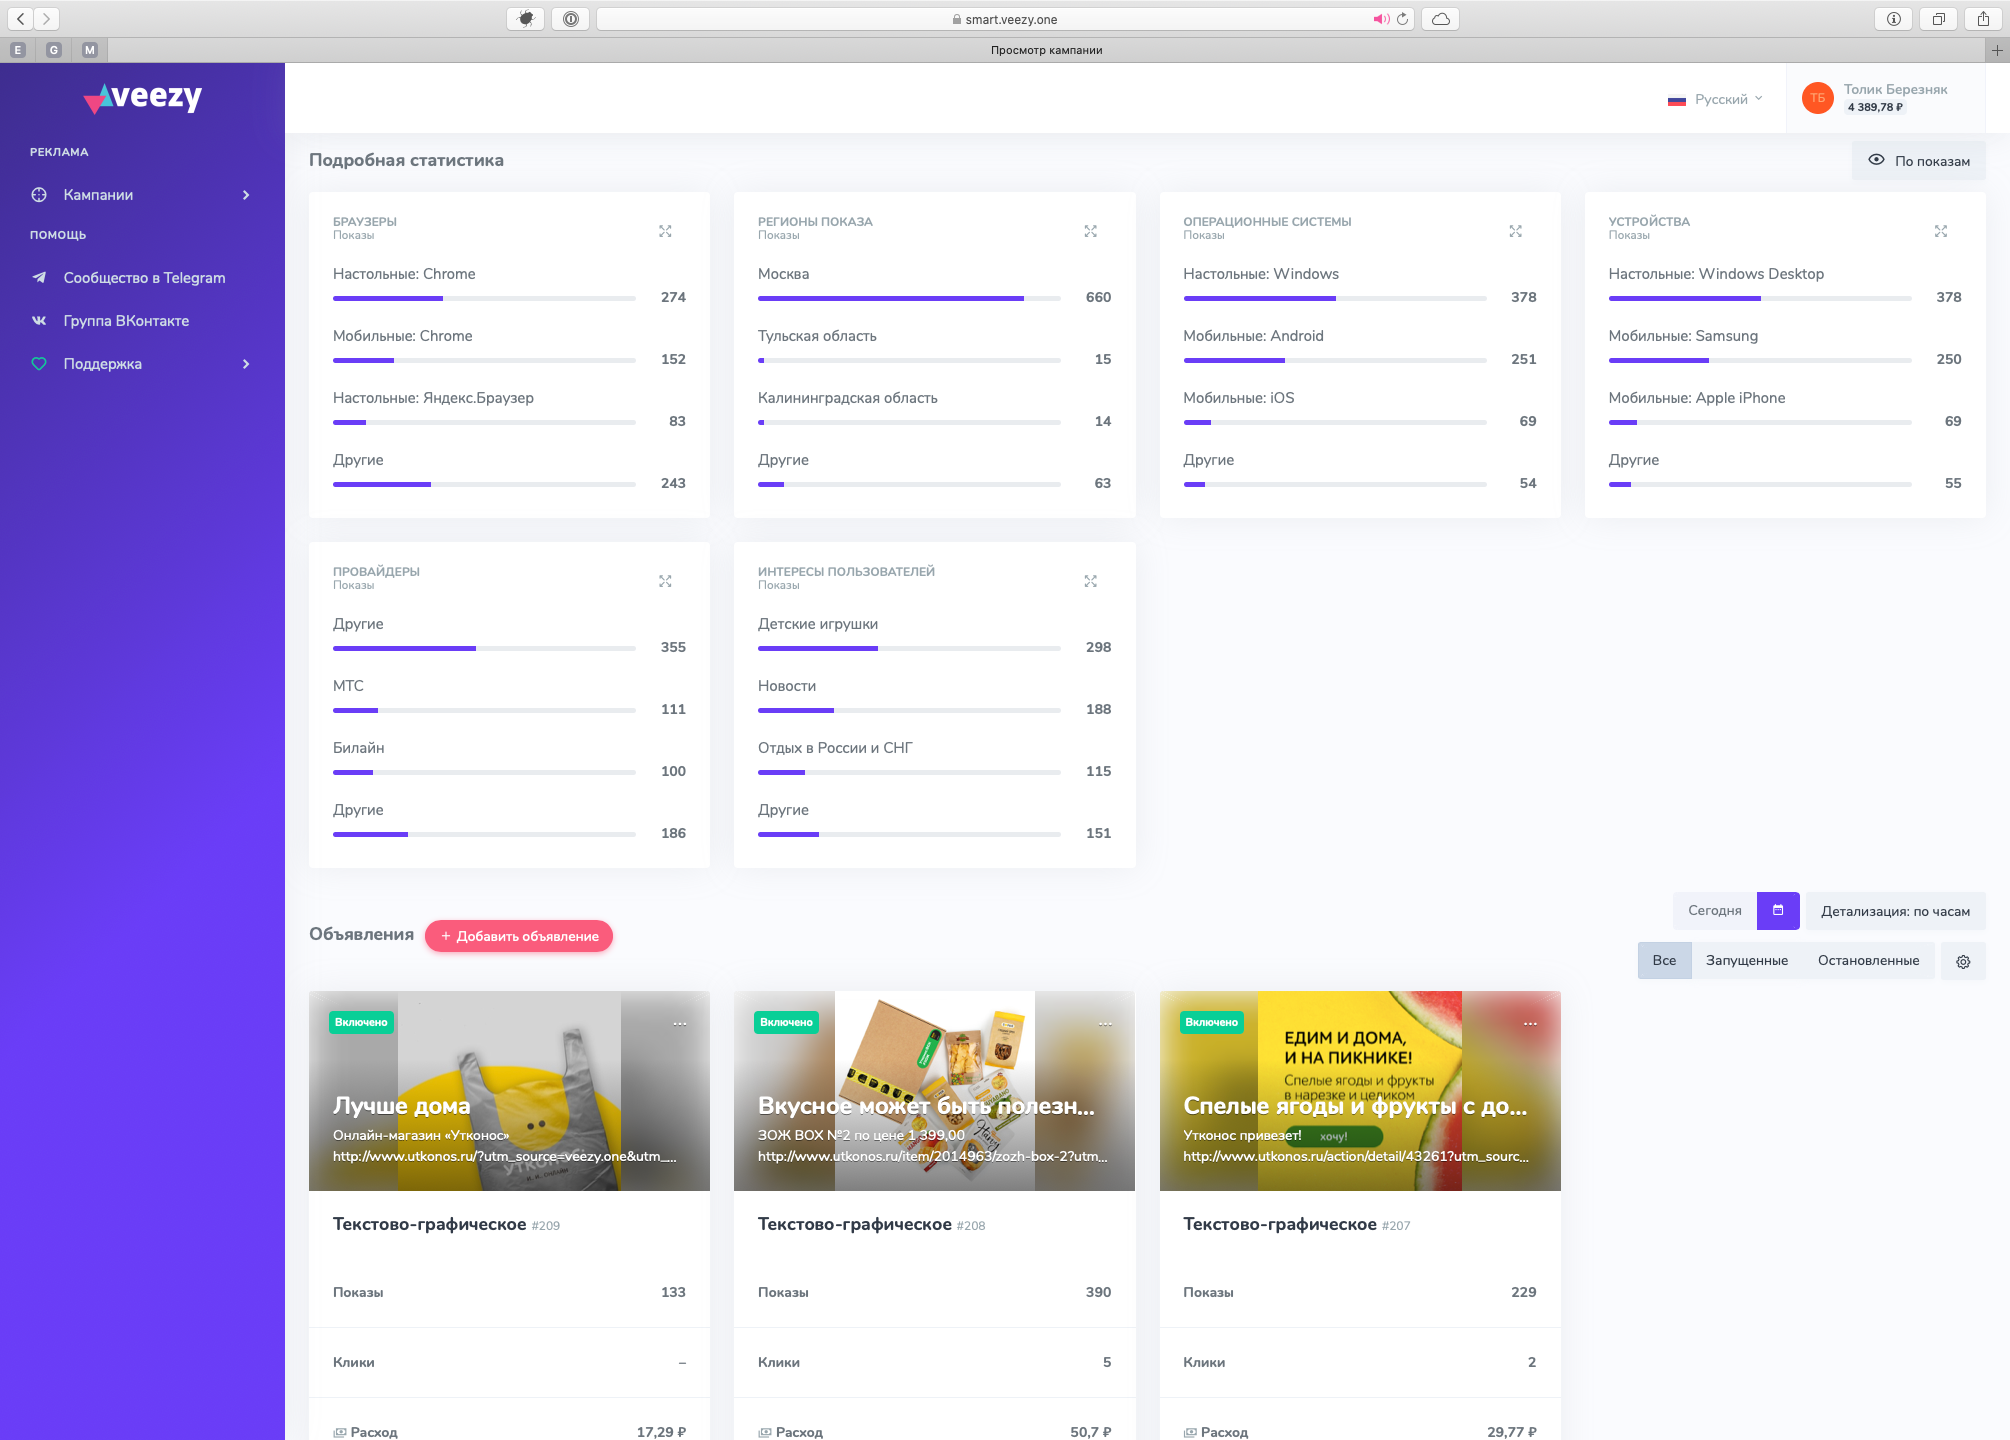
Task: Expand the Устройства statistics card
Action: click(1940, 231)
